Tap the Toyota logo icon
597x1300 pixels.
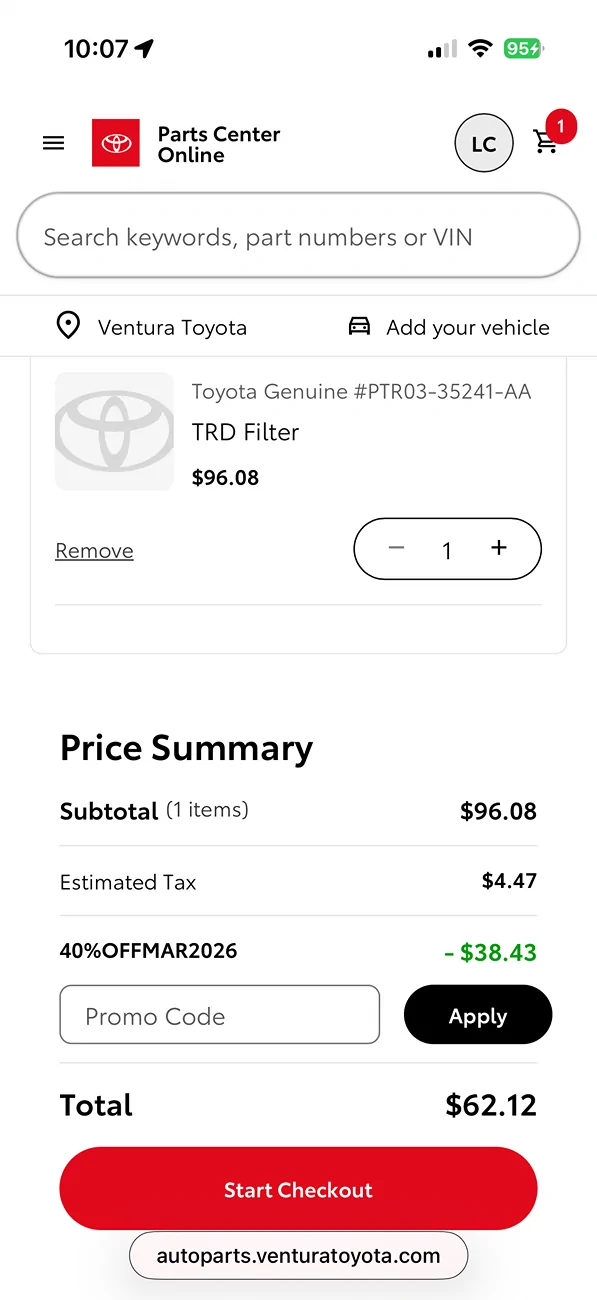pyautogui.click(x=116, y=143)
